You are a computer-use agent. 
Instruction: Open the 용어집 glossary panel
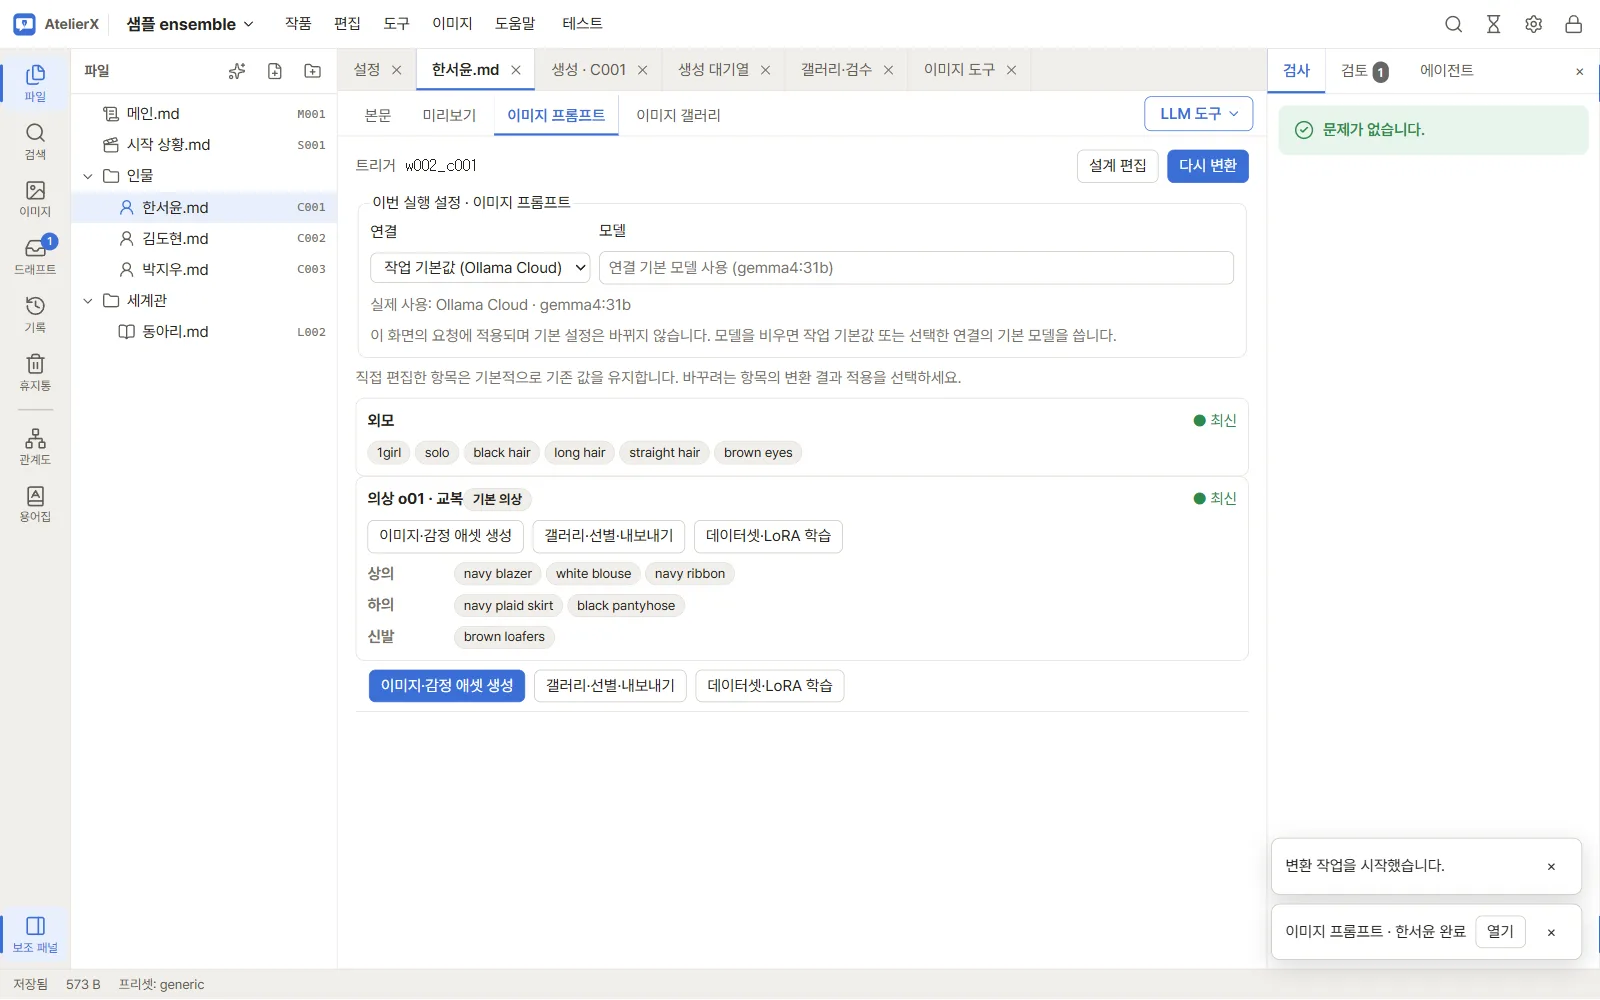35,504
